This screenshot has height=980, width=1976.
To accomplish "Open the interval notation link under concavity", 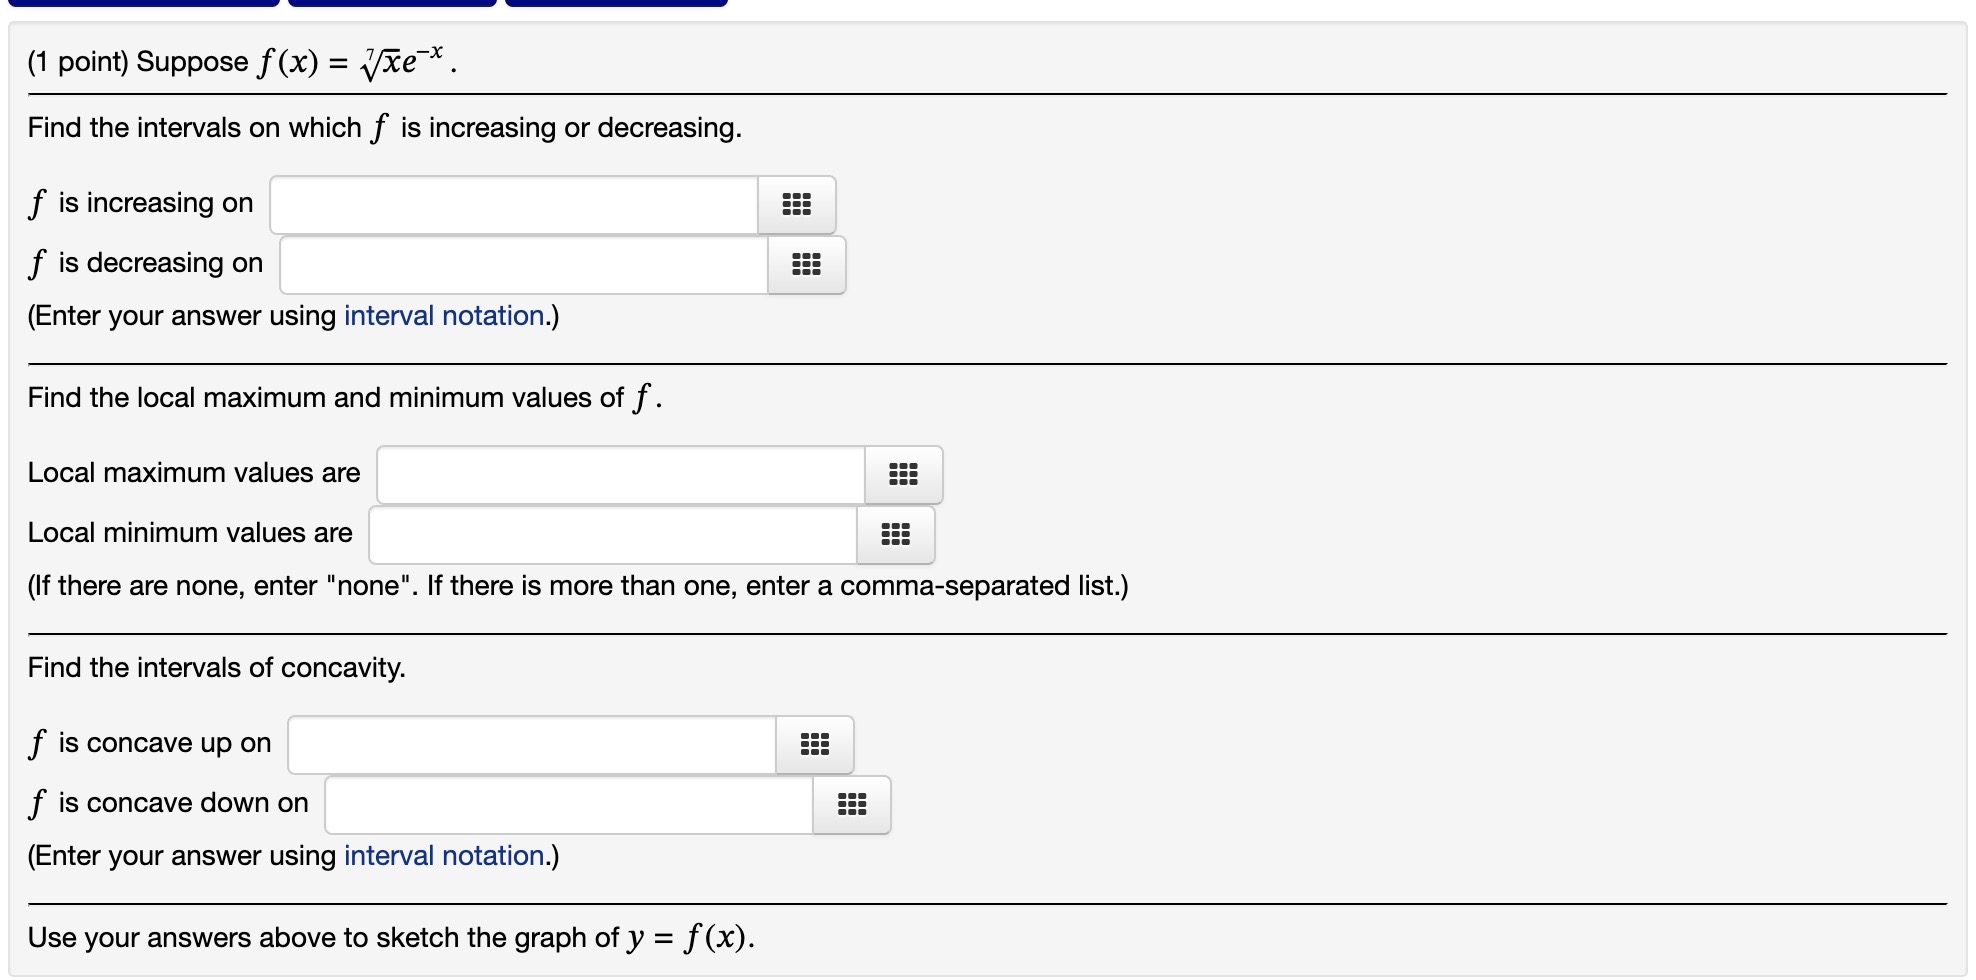I will (x=443, y=855).
